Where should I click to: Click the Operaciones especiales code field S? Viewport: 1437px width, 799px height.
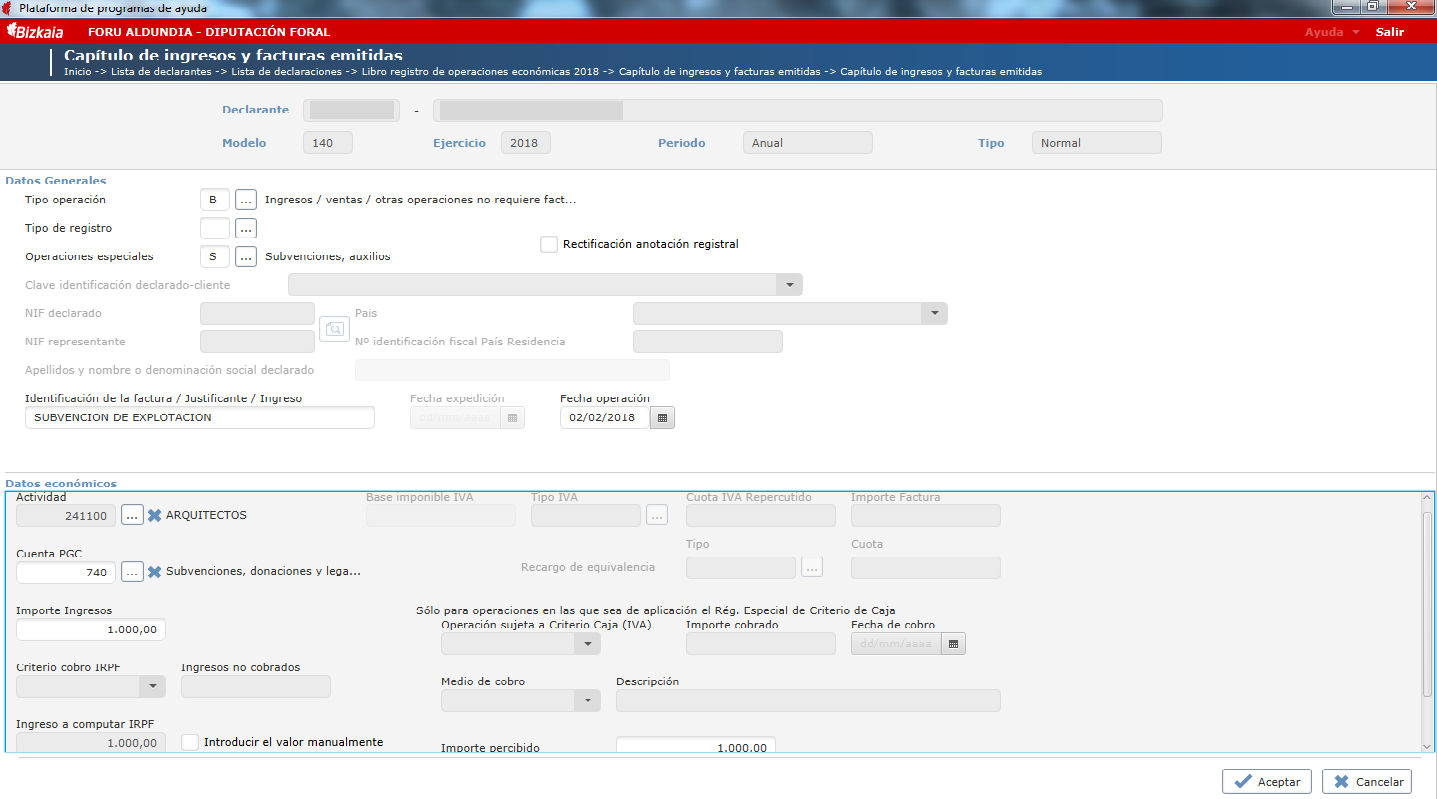click(x=214, y=257)
